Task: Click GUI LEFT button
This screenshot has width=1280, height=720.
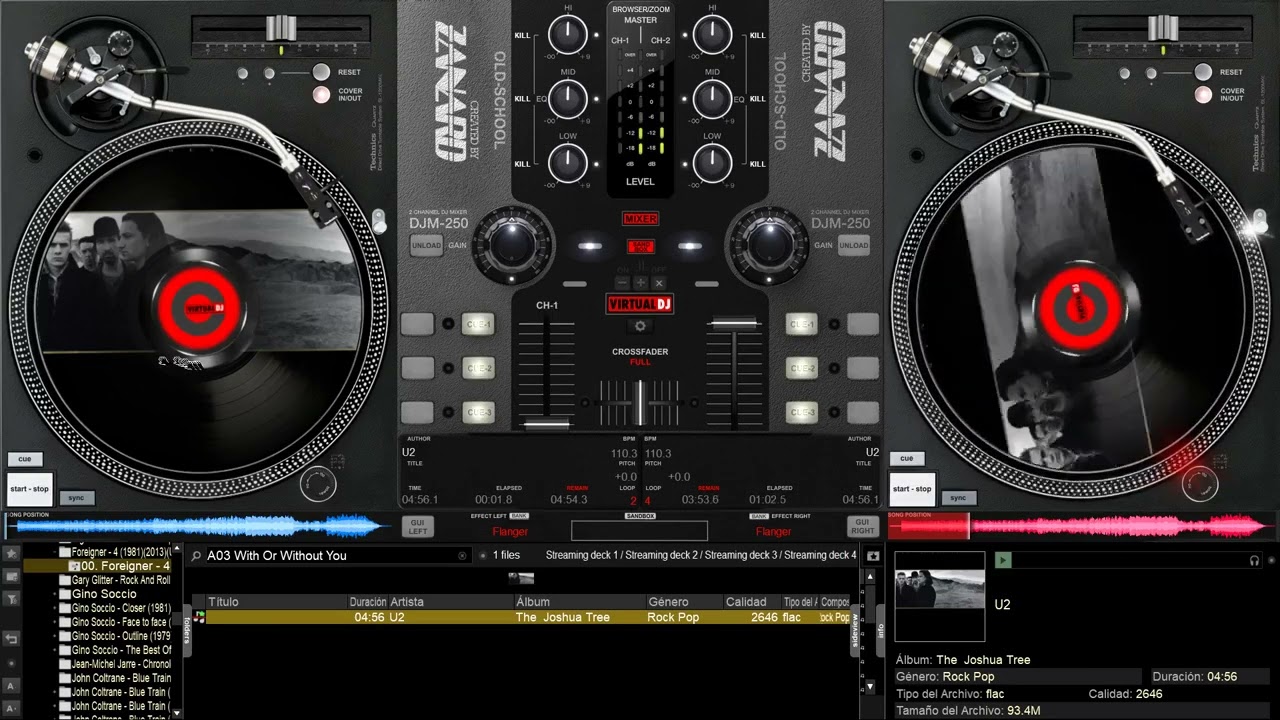Action: (x=418, y=526)
